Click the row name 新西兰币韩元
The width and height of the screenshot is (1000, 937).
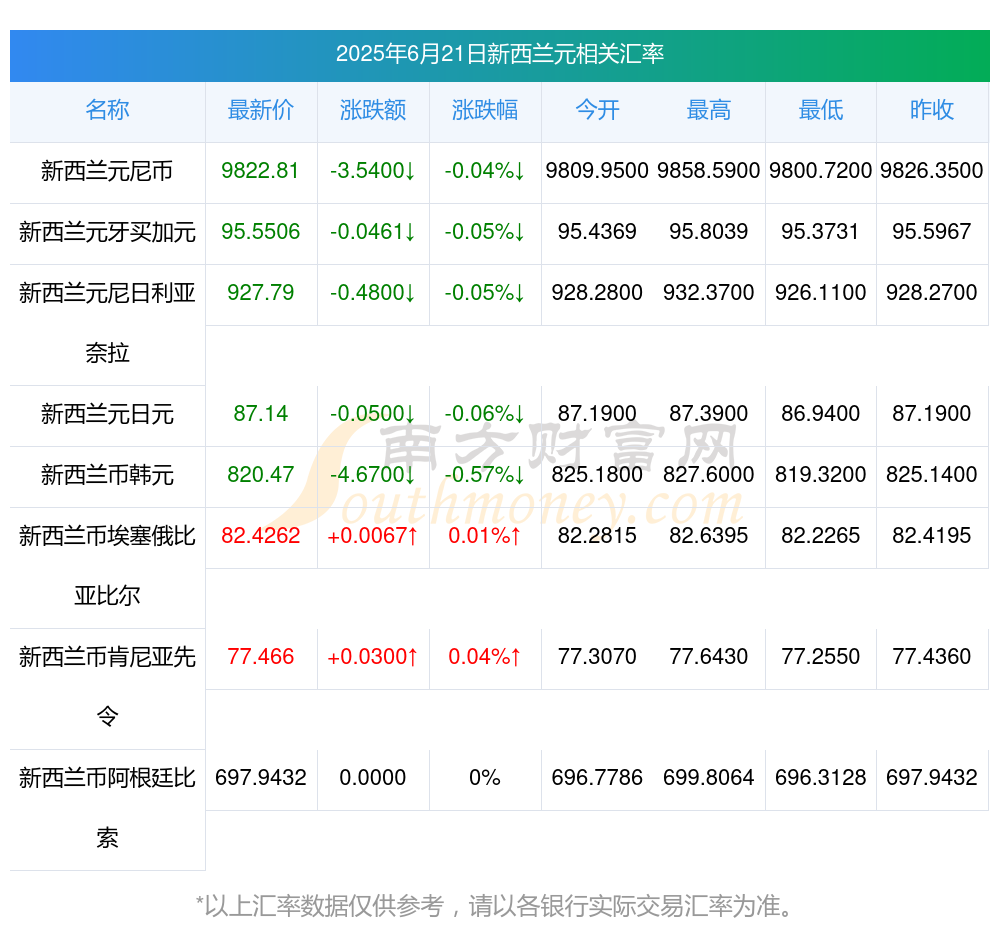click(x=107, y=475)
